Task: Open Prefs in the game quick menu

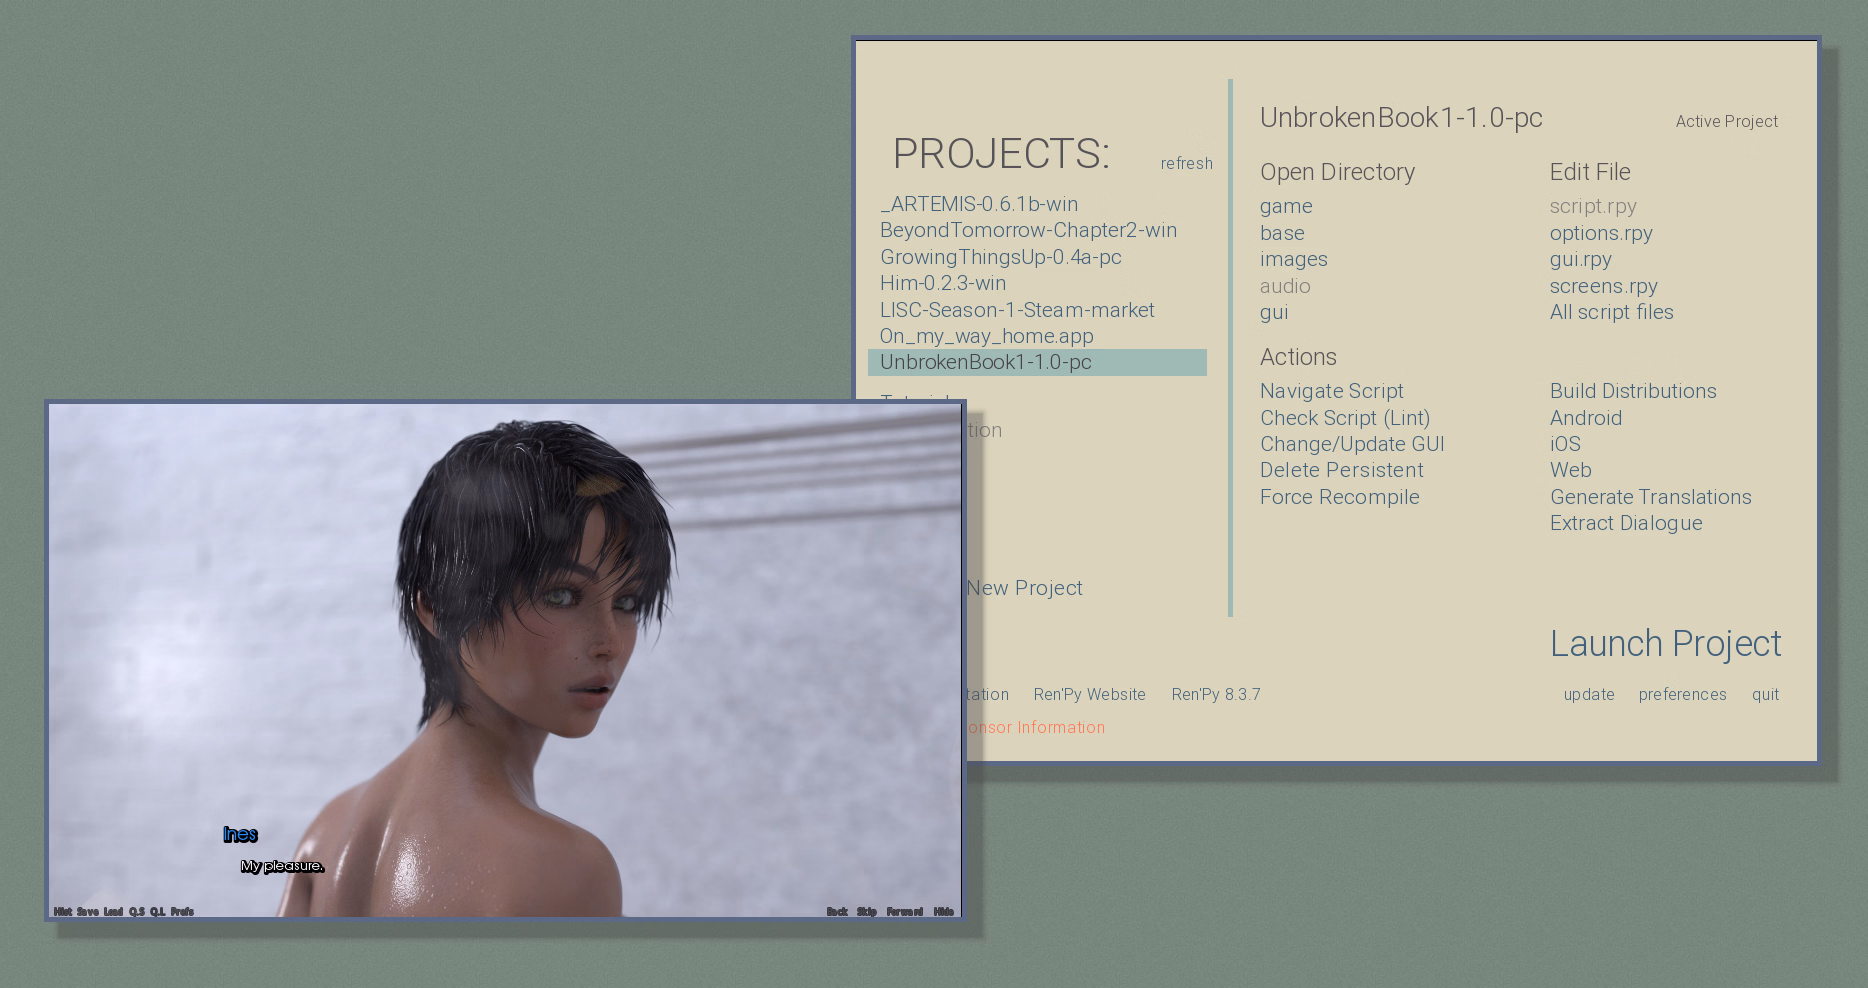Action: coord(182,911)
